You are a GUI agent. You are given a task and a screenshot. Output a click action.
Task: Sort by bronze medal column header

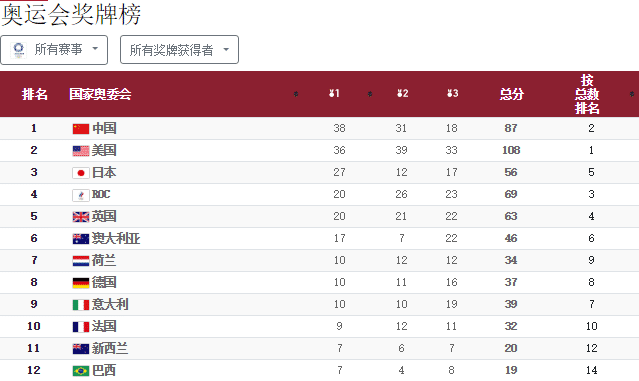point(452,94)
